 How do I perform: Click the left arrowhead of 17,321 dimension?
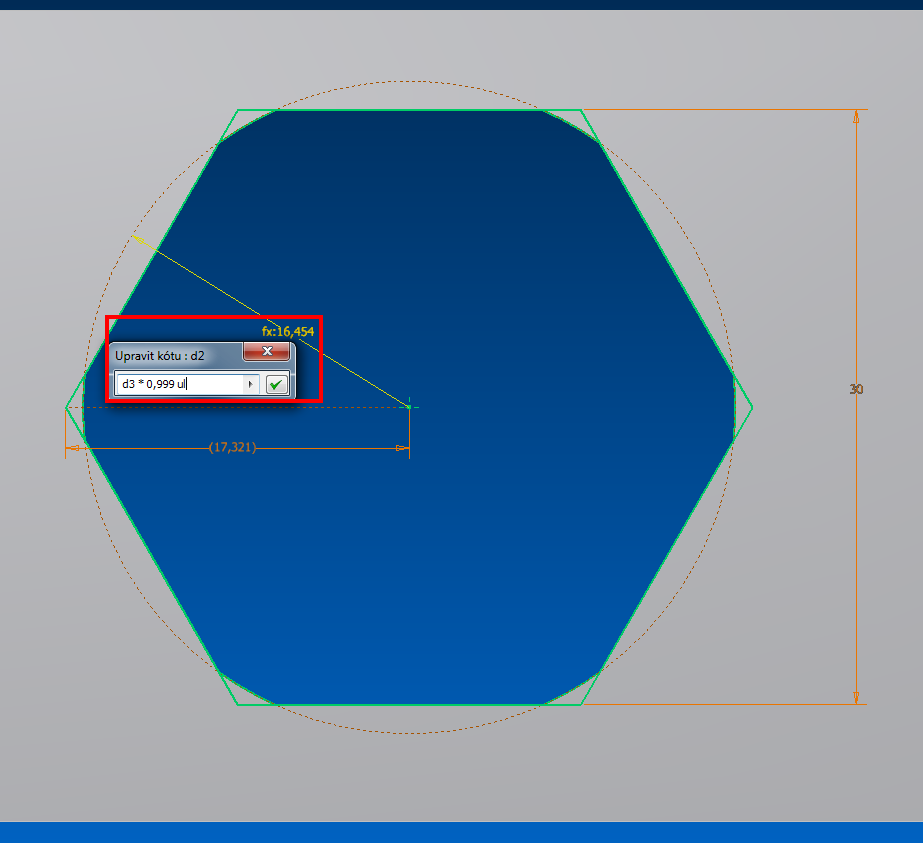click(73, 448)
